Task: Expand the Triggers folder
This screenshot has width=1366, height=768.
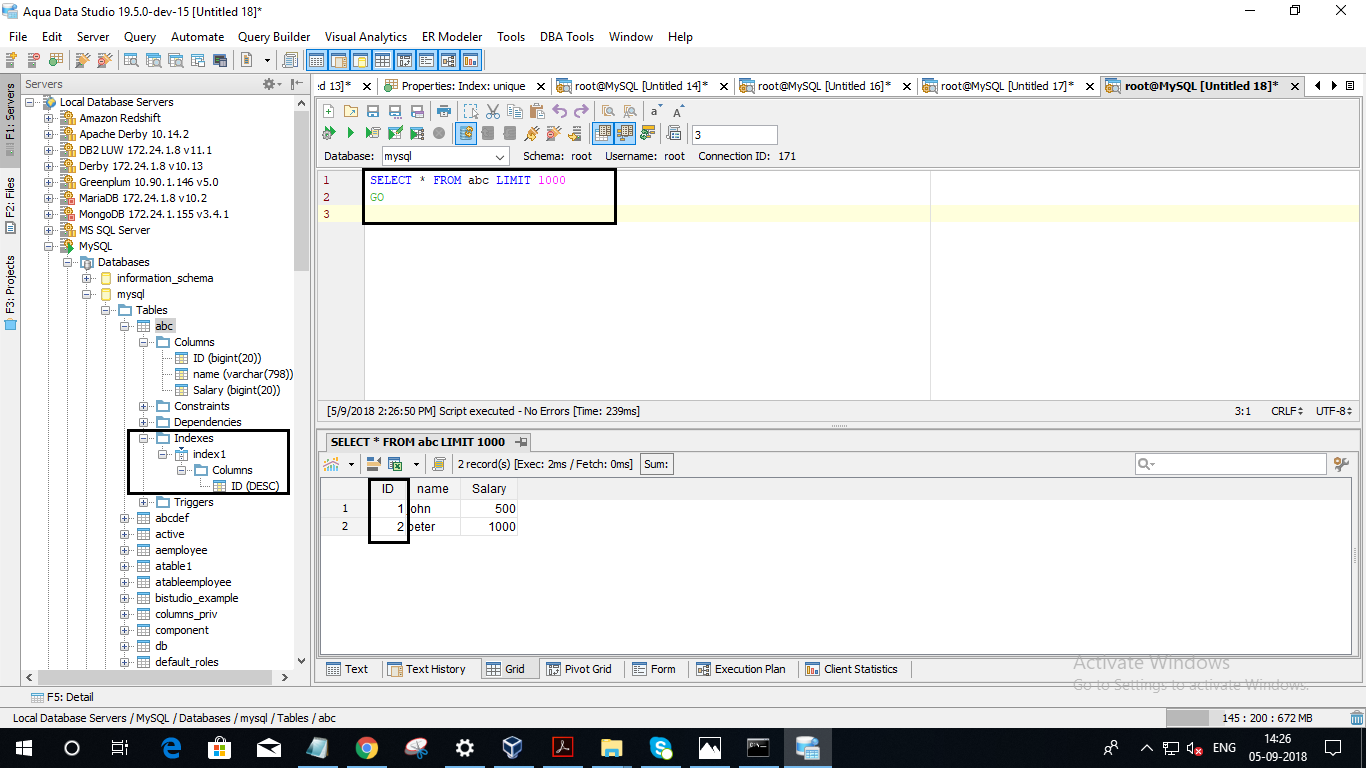Action: [x=144, y=502]
